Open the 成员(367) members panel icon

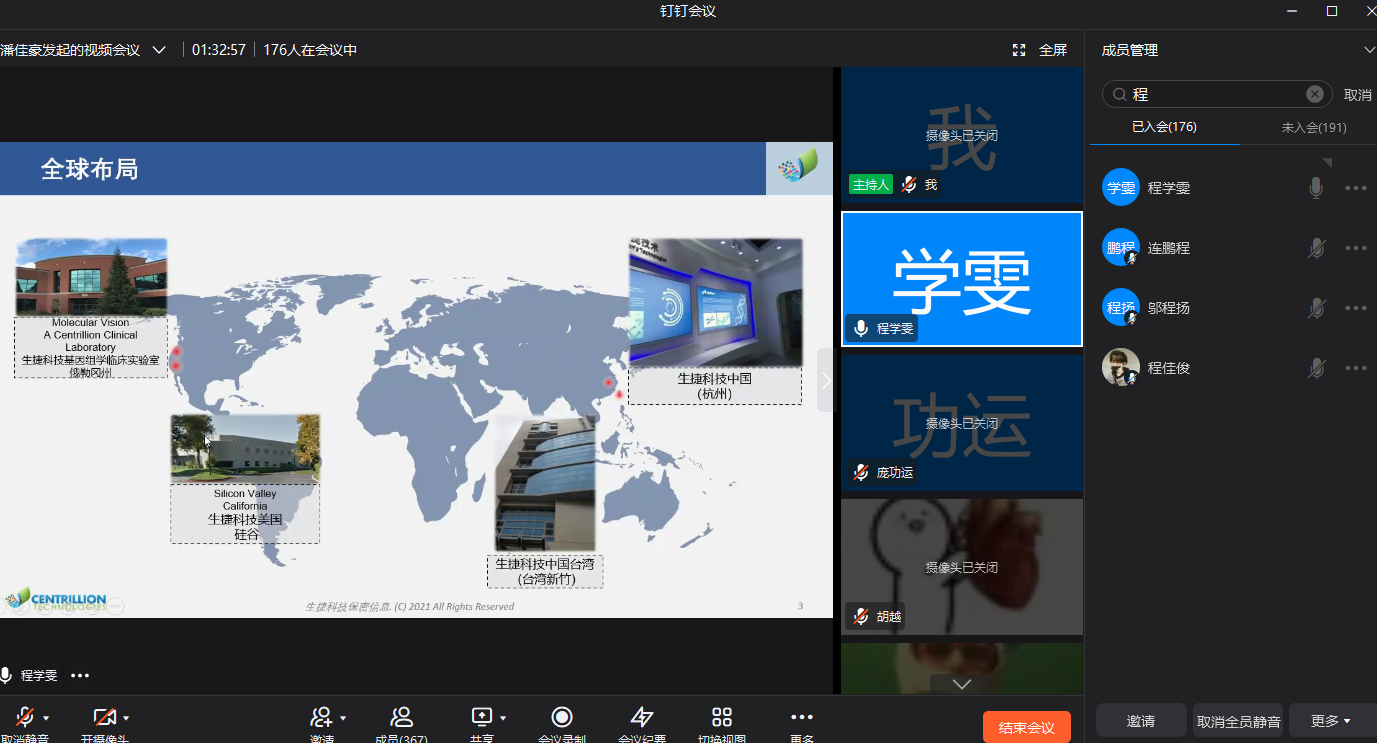[402, 717]
